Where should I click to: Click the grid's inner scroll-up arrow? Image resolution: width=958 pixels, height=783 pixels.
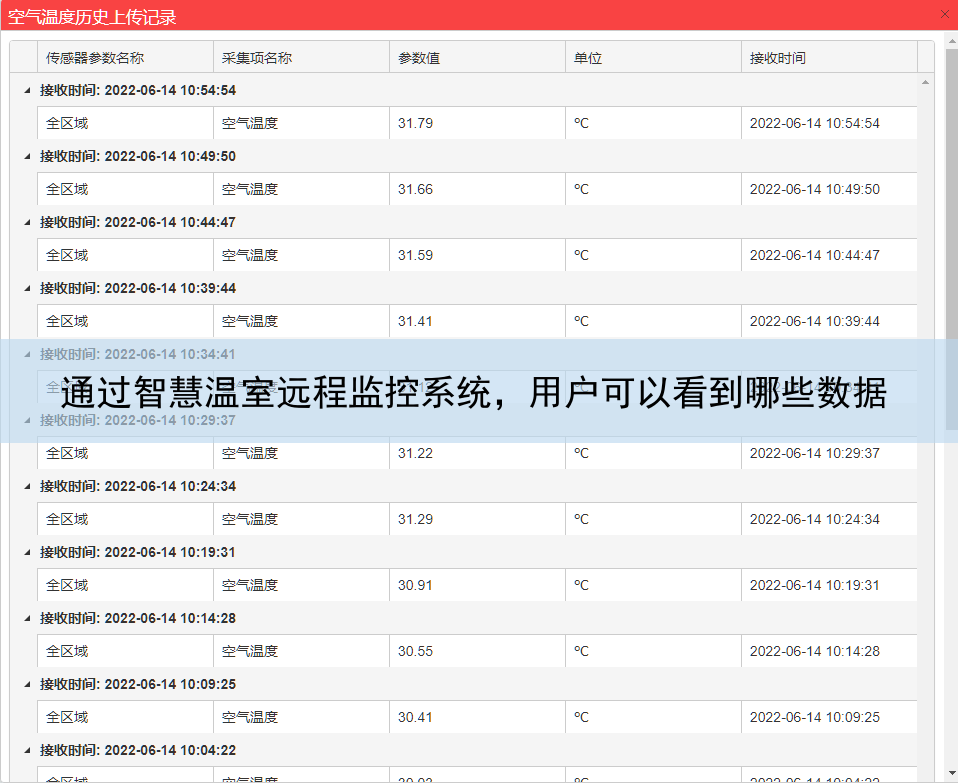click(x=926, y=82)
